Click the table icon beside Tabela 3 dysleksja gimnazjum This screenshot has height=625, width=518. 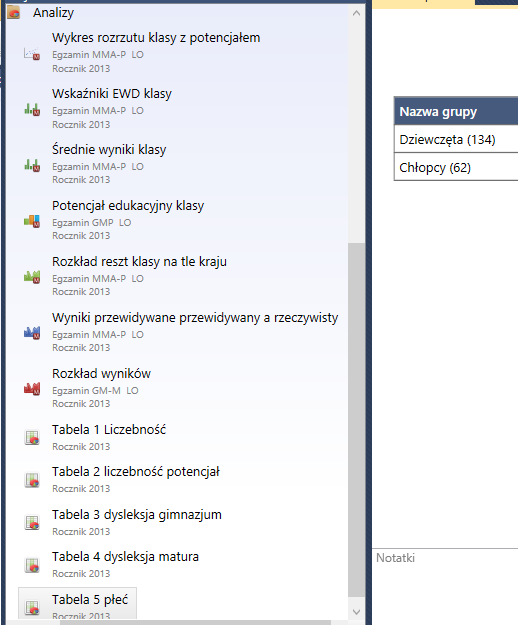coord(32,523)
